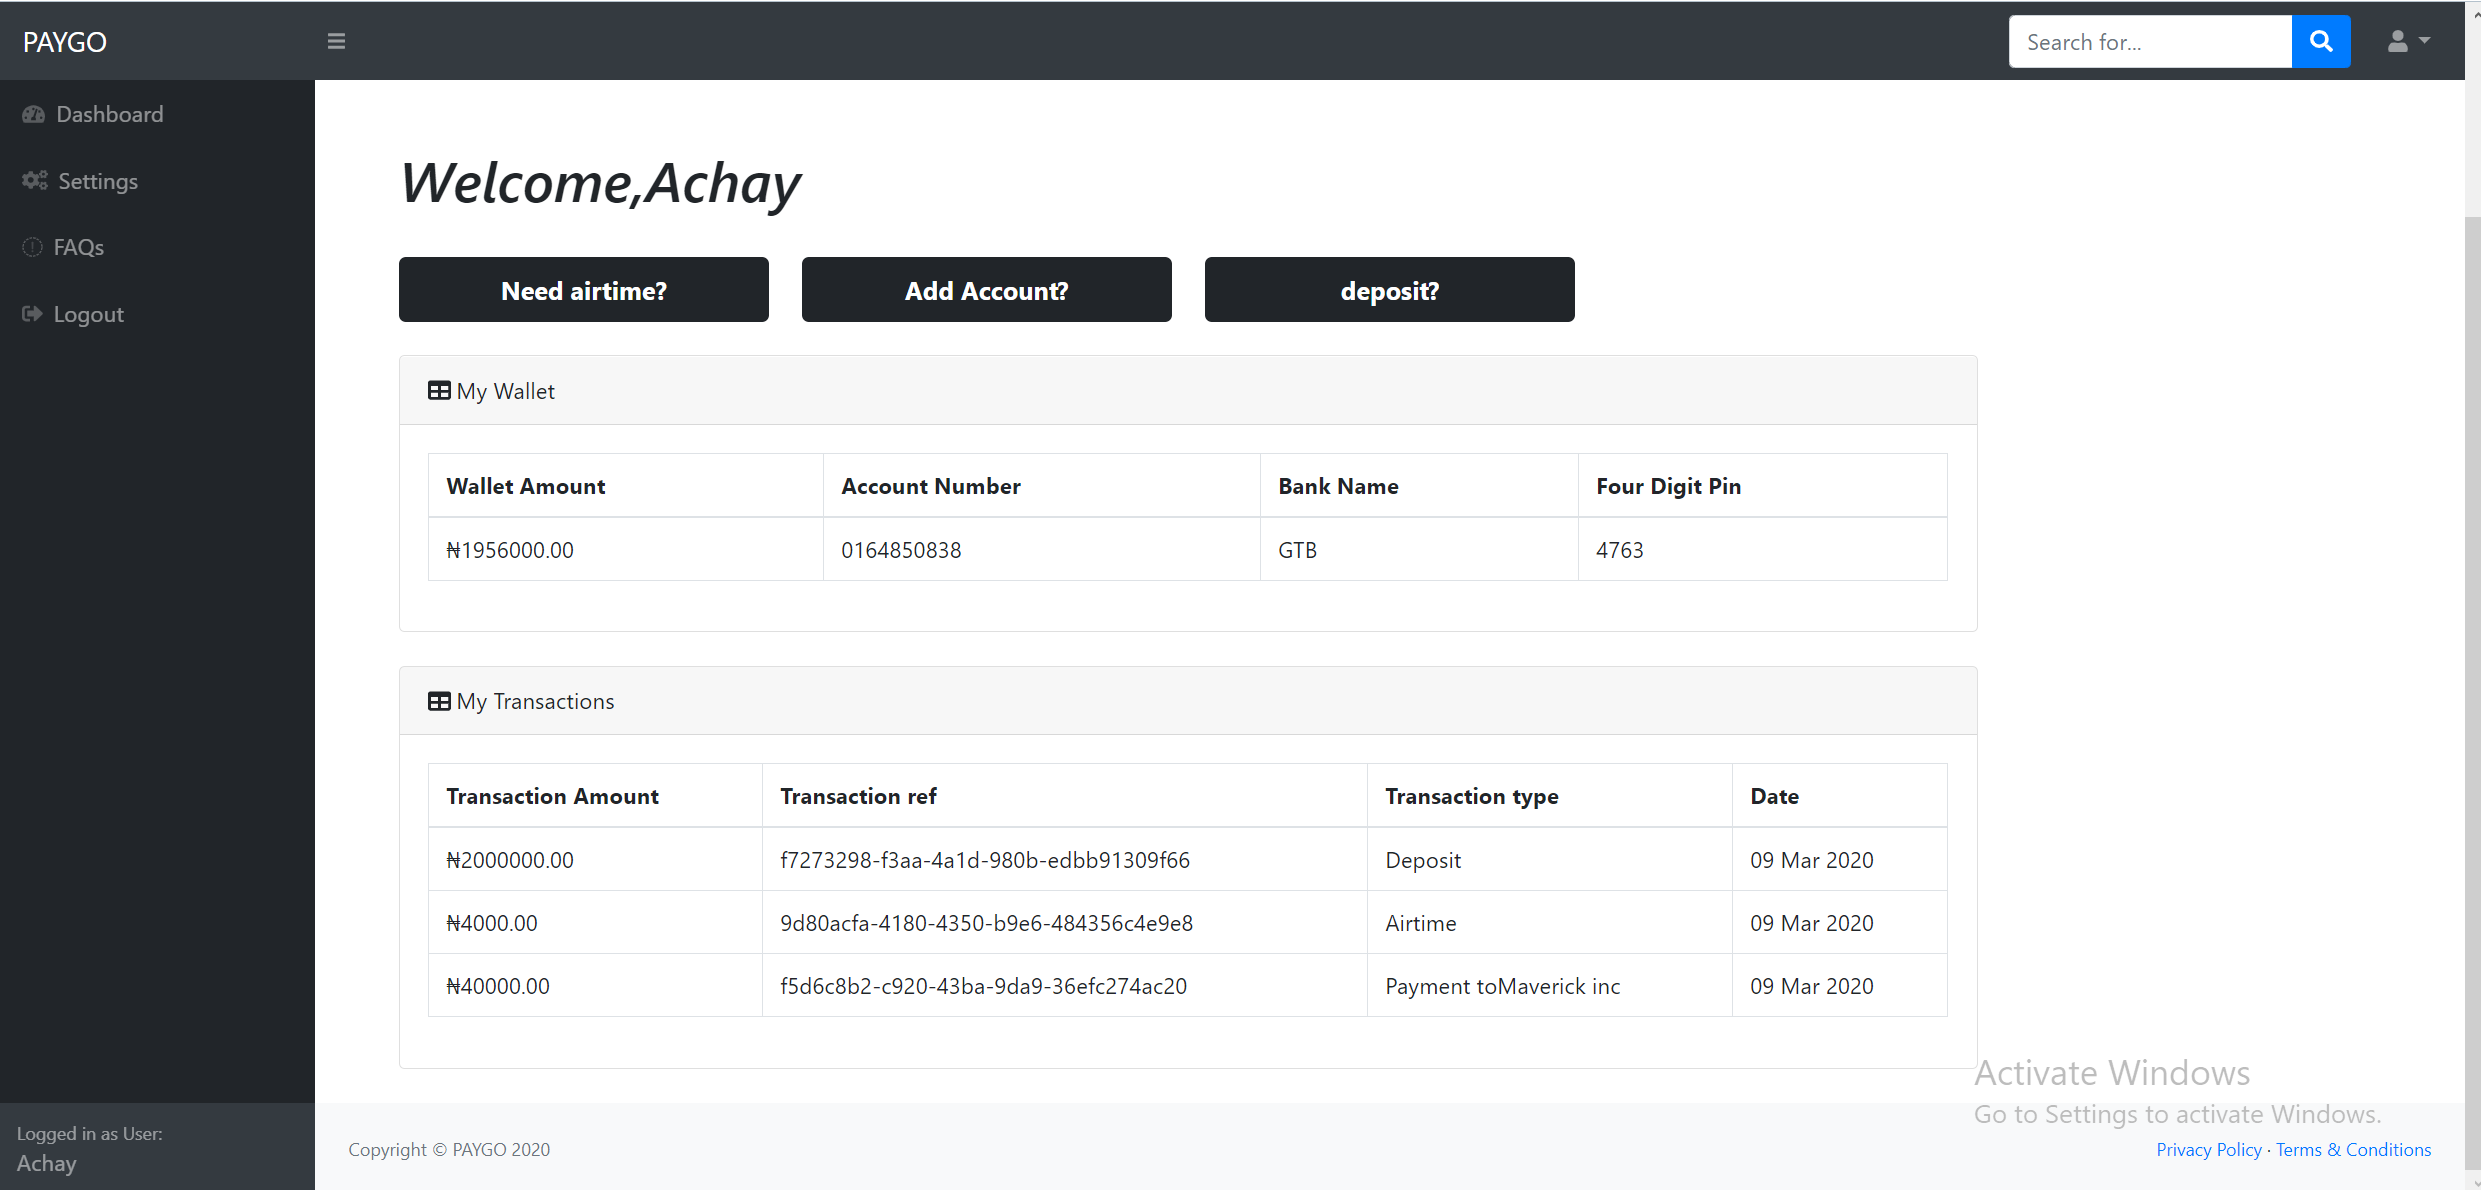This screenshot has height=1190, width=2481.
Task: Click the My Transactions table icon
Action: pyautogui.click(x=439, y=701)
